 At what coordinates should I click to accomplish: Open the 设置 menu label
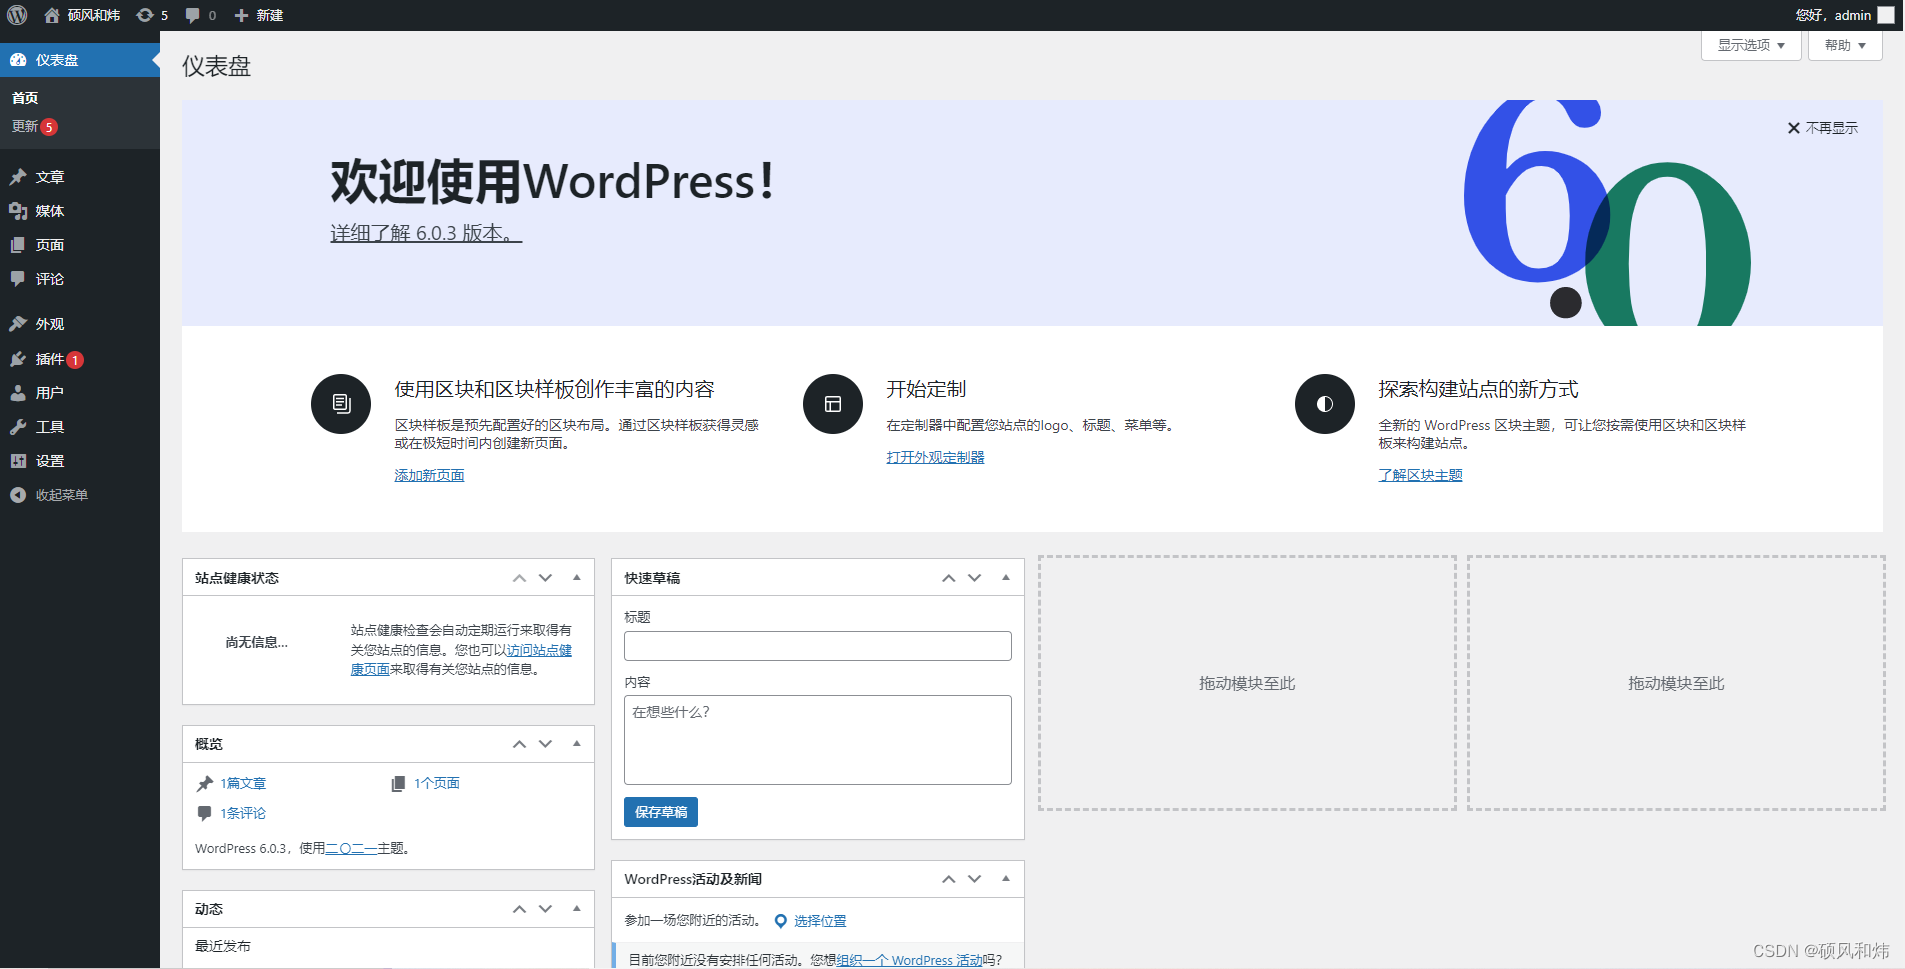50,461
